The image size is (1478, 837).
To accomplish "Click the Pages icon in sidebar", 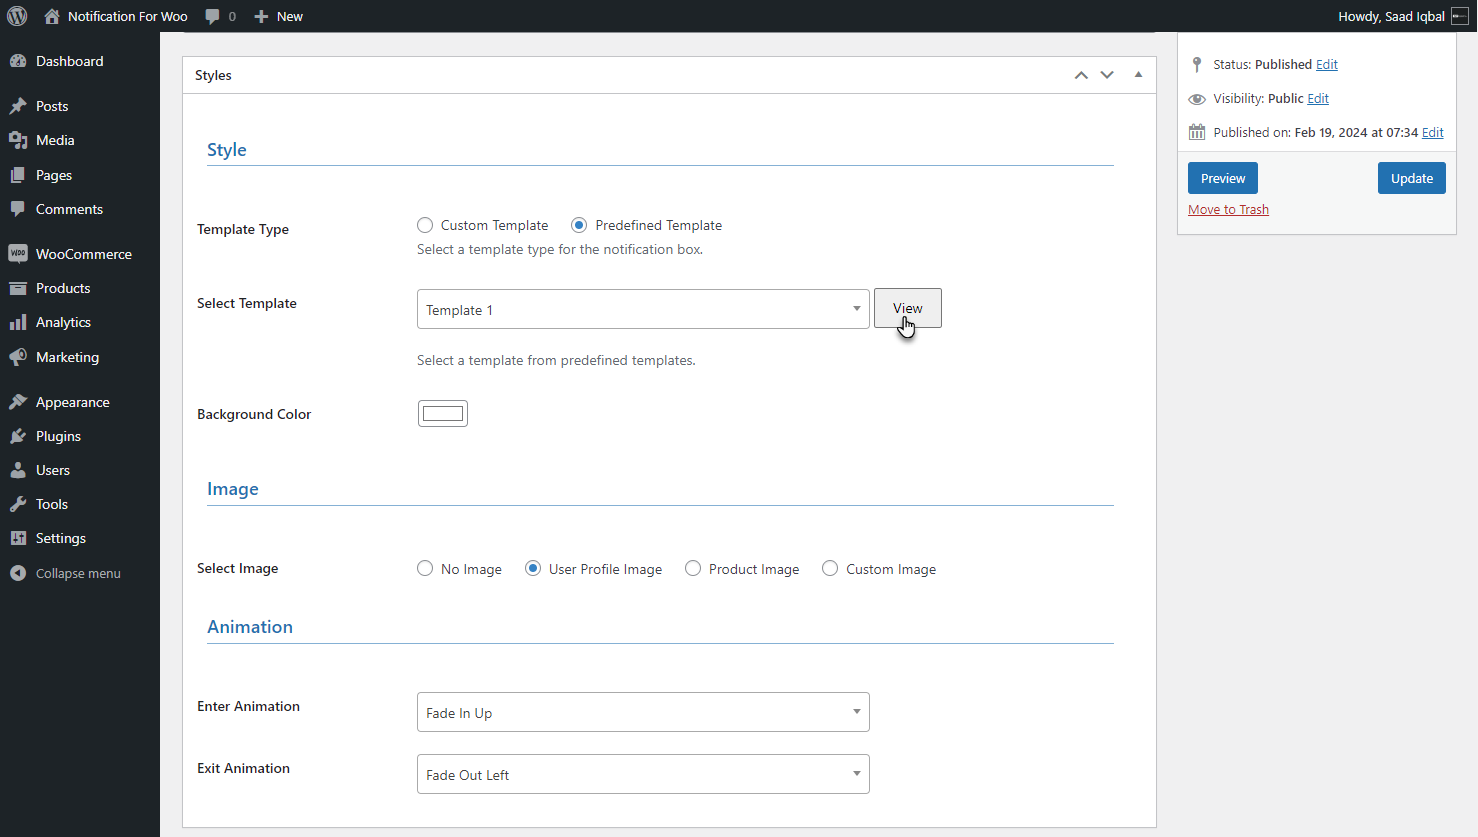I will [x=18, y=175].
